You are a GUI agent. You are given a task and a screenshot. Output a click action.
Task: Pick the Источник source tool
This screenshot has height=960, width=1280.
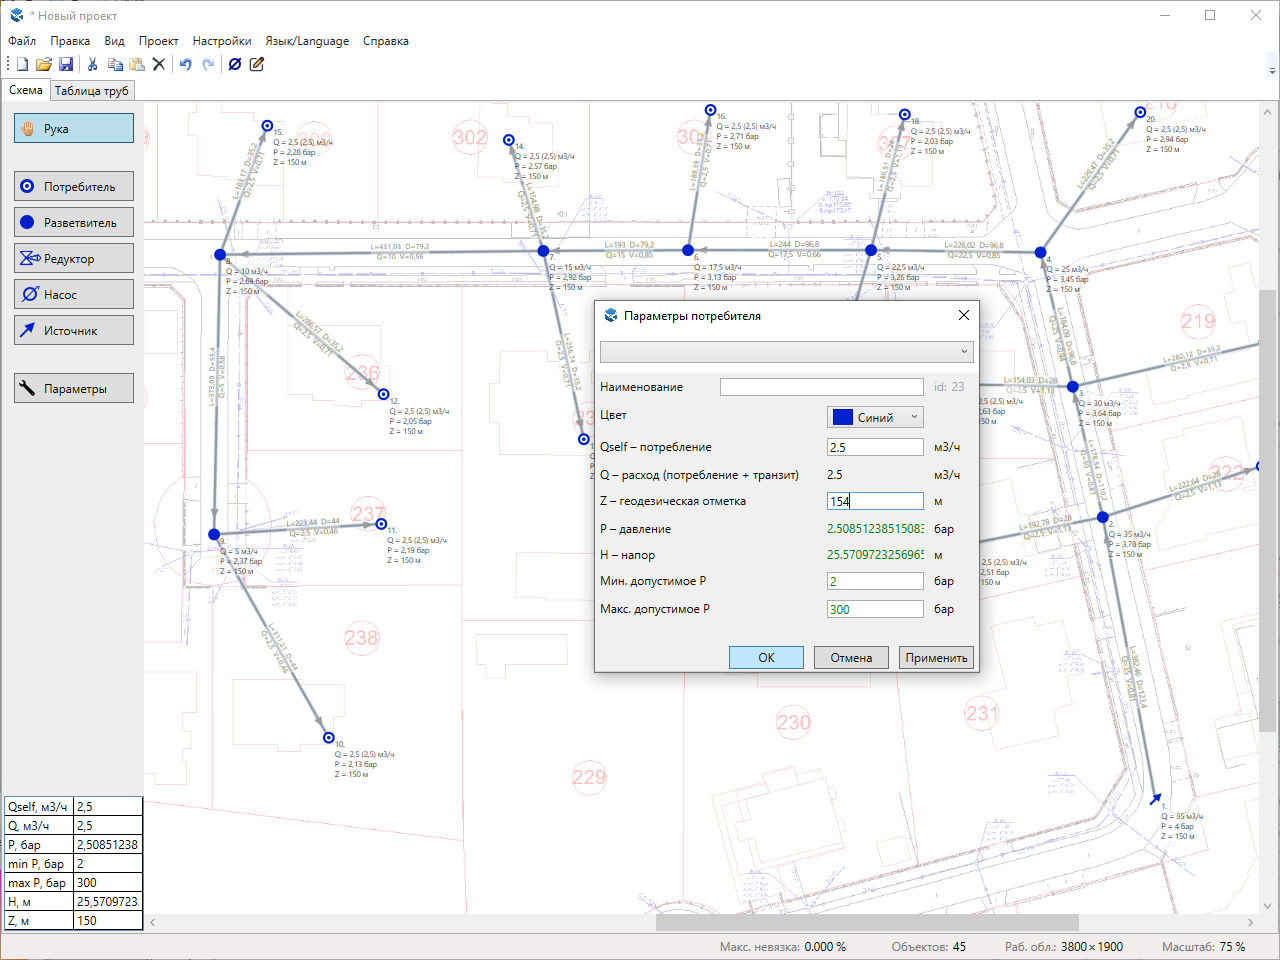pos(74,330)
